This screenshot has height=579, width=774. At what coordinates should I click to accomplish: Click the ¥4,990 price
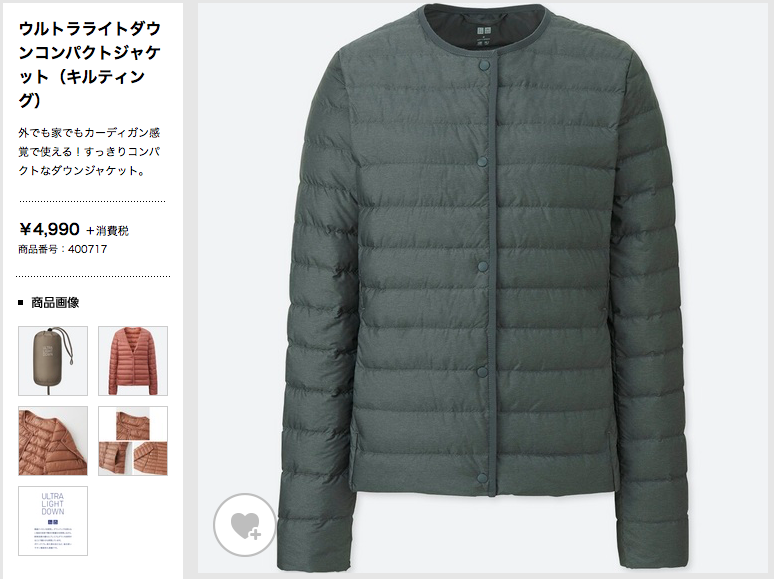49,229
